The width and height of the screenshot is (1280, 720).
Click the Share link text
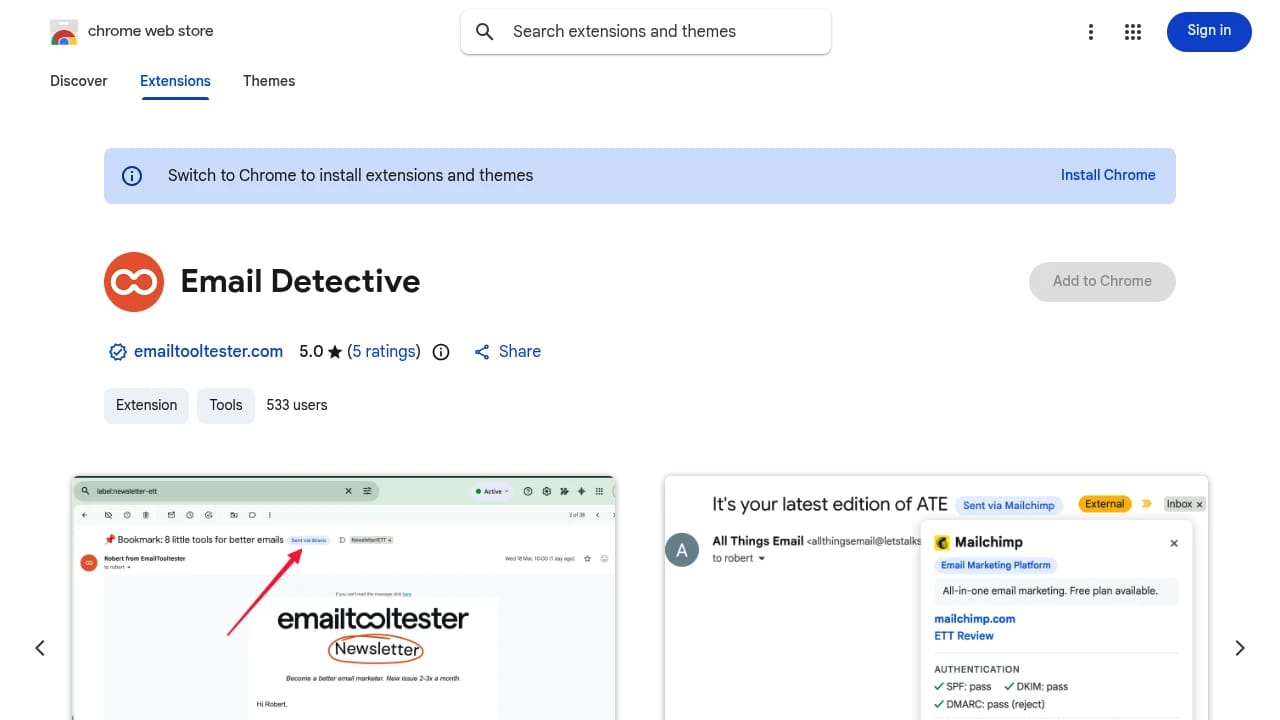[520, 352]
